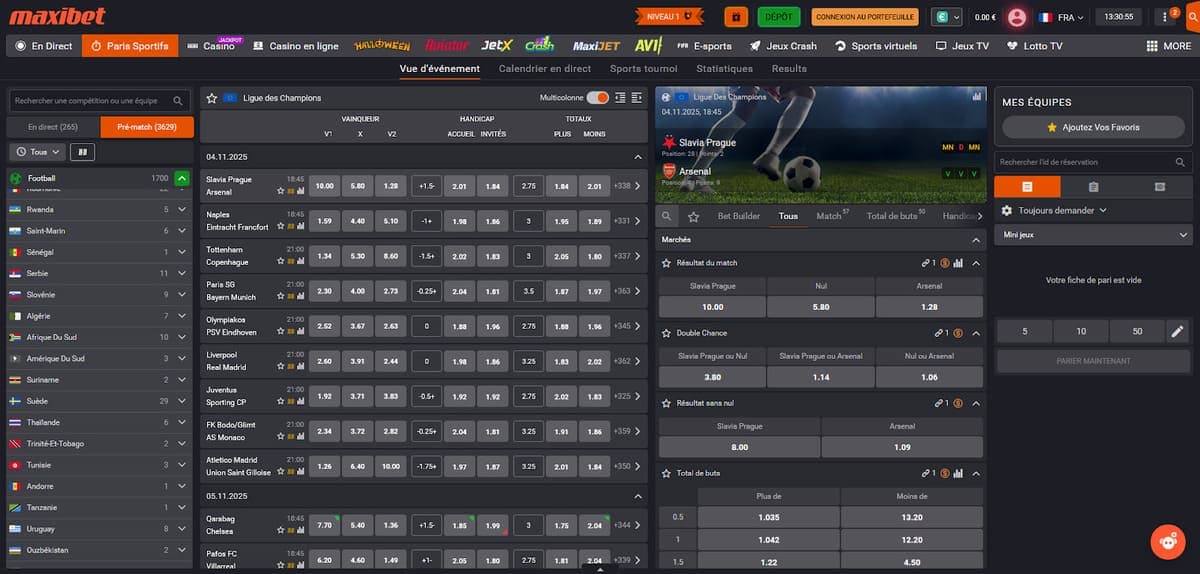Click CONNEXION AU PORTEFEUILLE button
Viewport: 1200px width, 574px height.
(x=865, y=17)
